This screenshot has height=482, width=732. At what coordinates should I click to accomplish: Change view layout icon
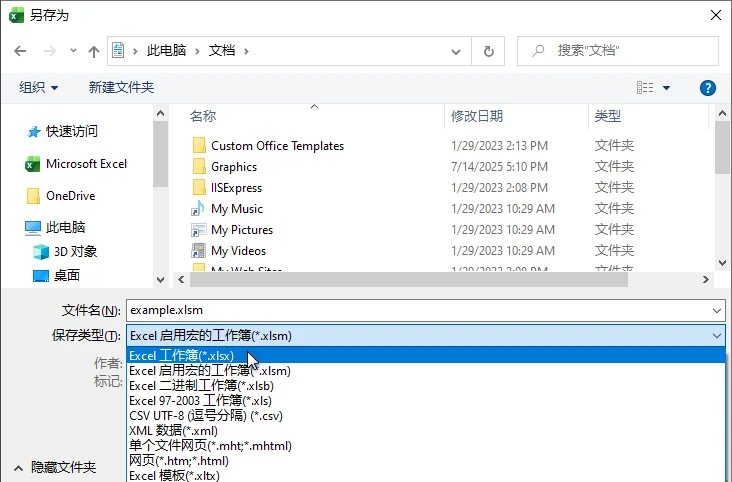coord(645,87)
